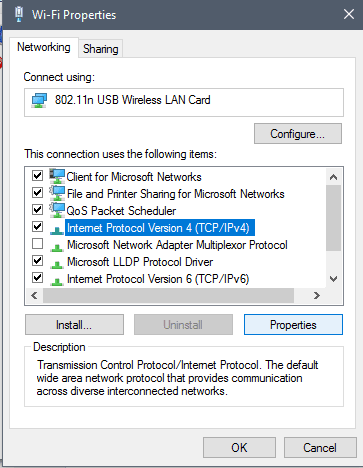
Task: Click the Wi-Fi adapter icon in title bar
Action: pyautogui.click(x=19, y=14)
